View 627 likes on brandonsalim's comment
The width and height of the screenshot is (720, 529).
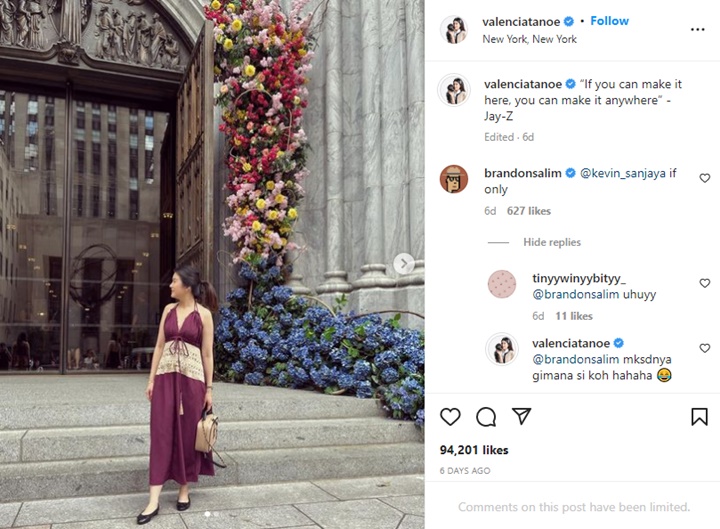coord(528,211)
